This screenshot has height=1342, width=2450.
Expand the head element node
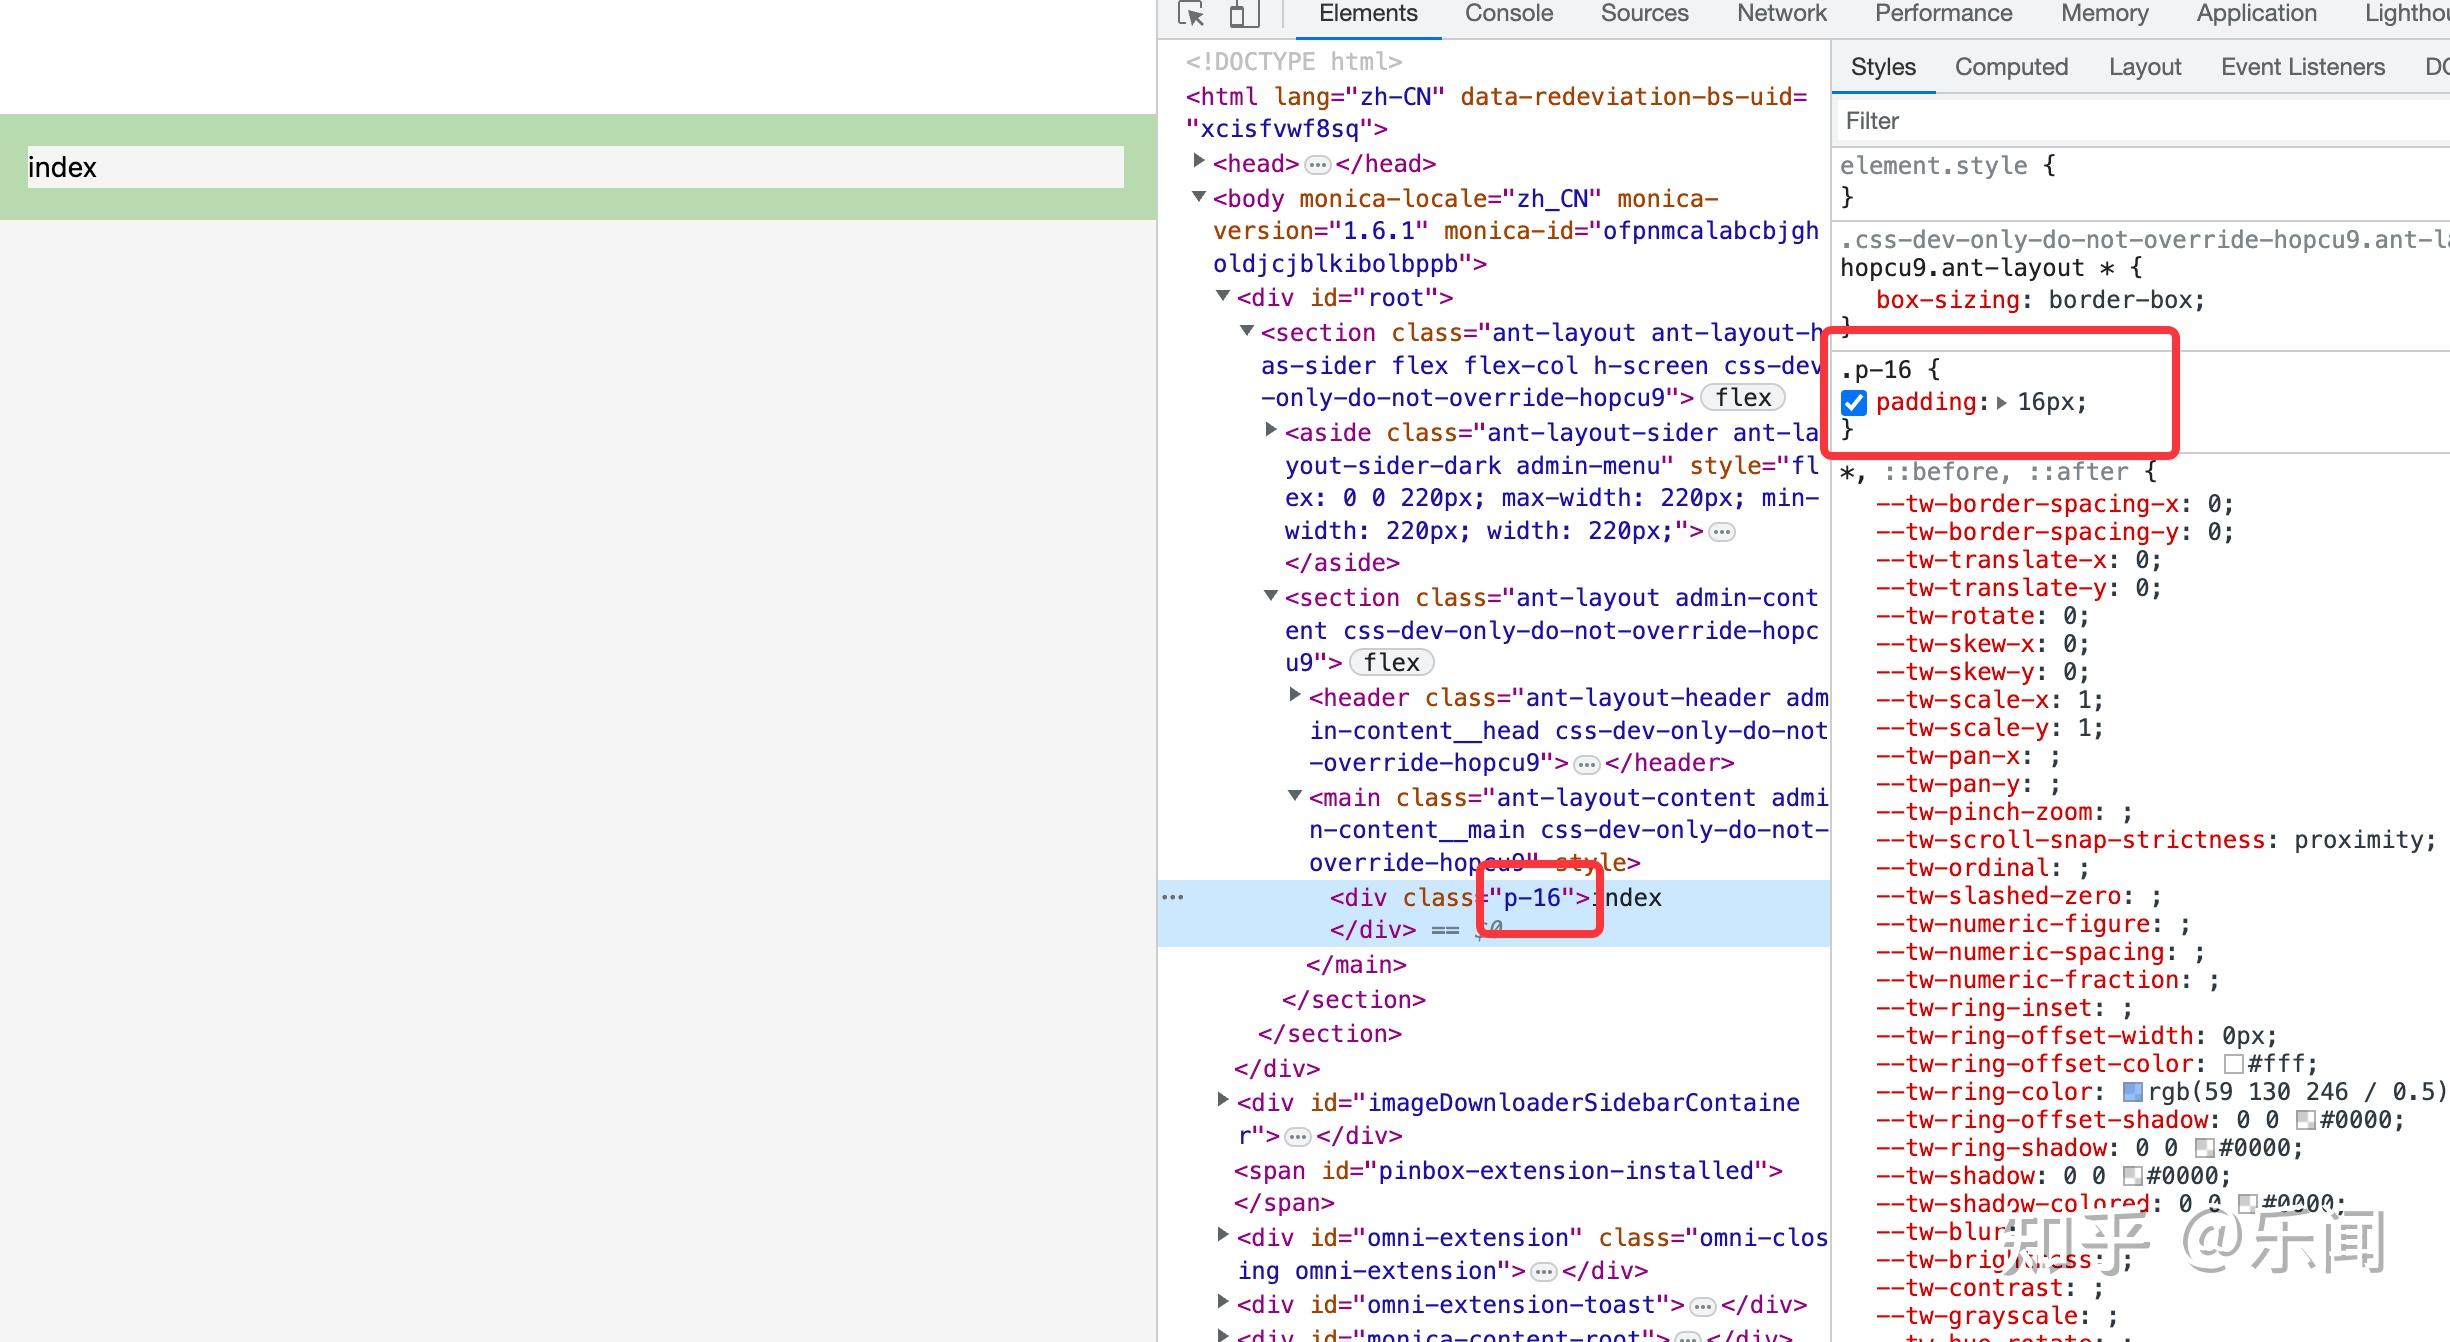coord(1199,161)
